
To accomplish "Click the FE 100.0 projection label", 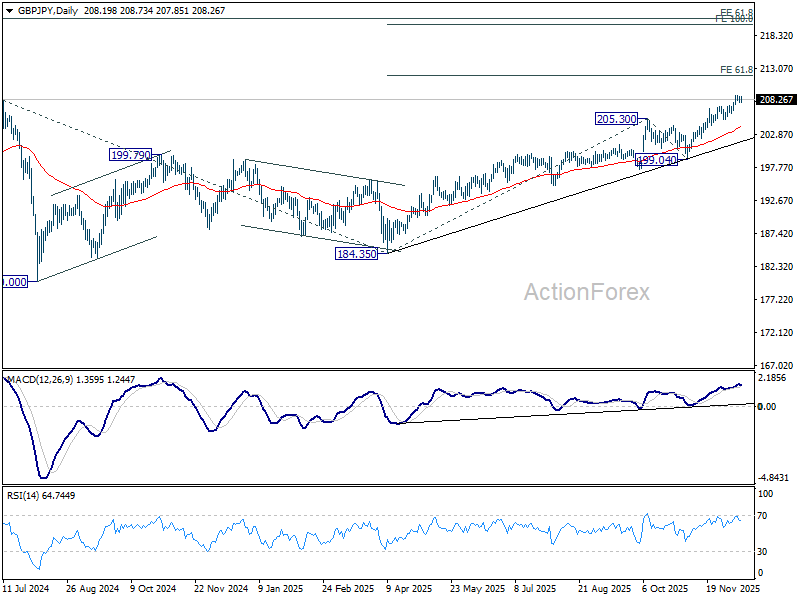I will (734, 20).
